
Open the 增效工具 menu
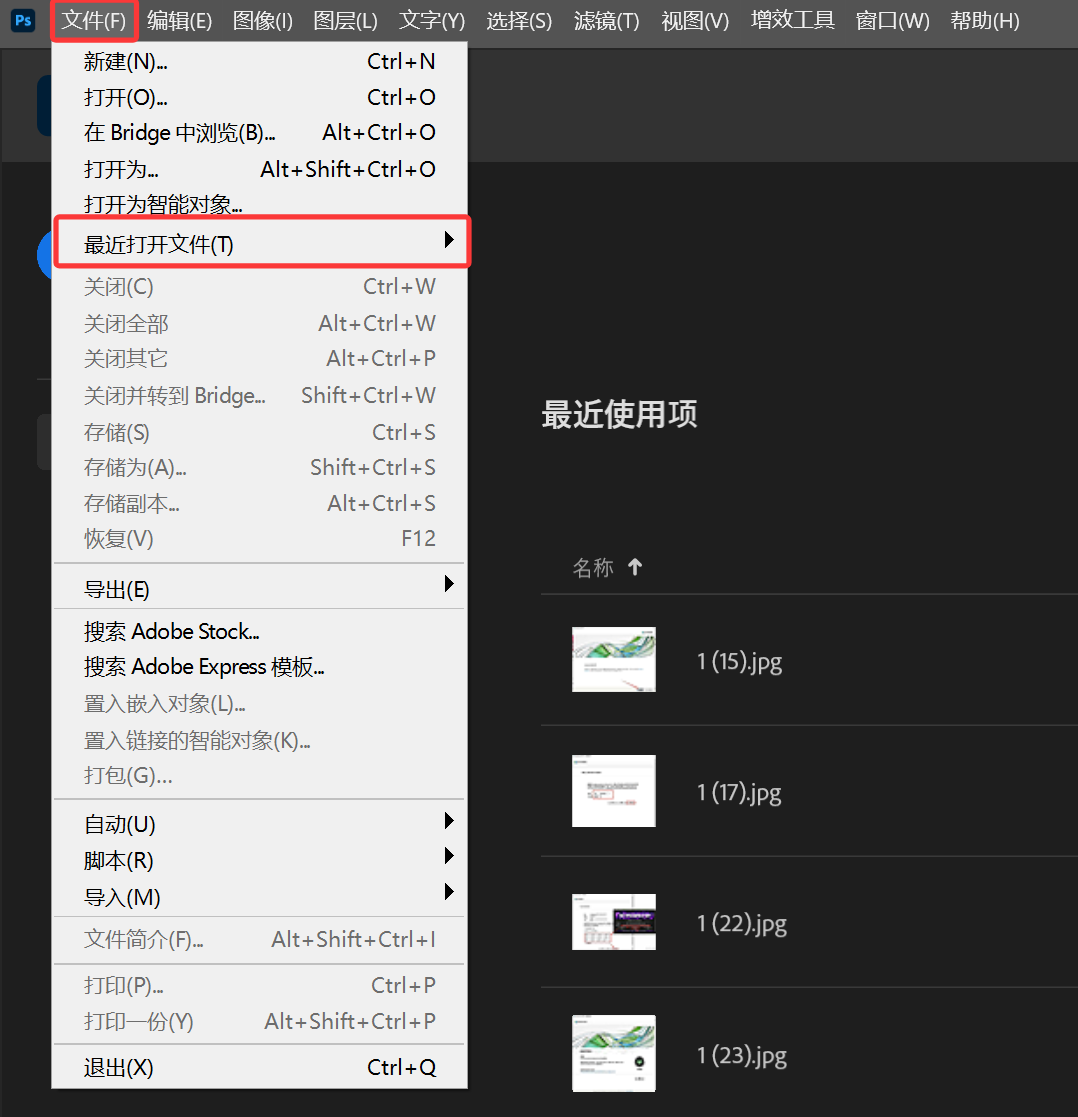coord(792,21)
